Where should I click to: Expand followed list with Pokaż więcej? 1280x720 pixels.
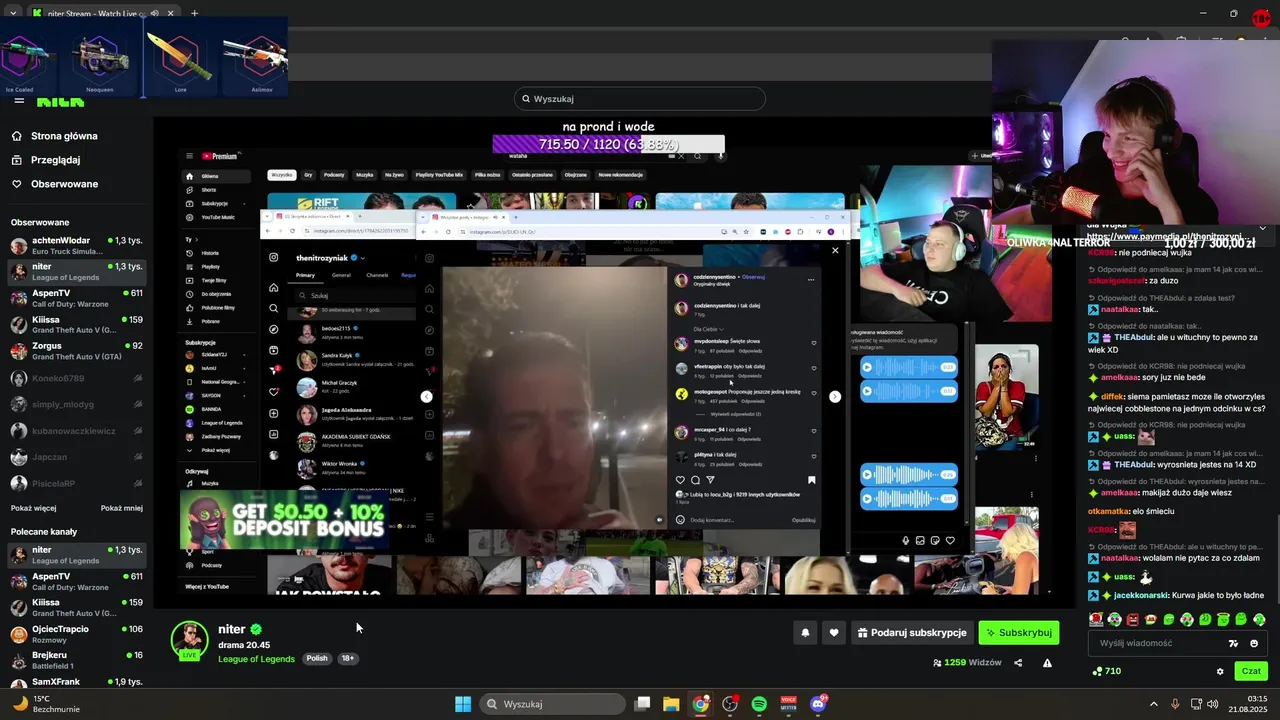coord(34,508)
